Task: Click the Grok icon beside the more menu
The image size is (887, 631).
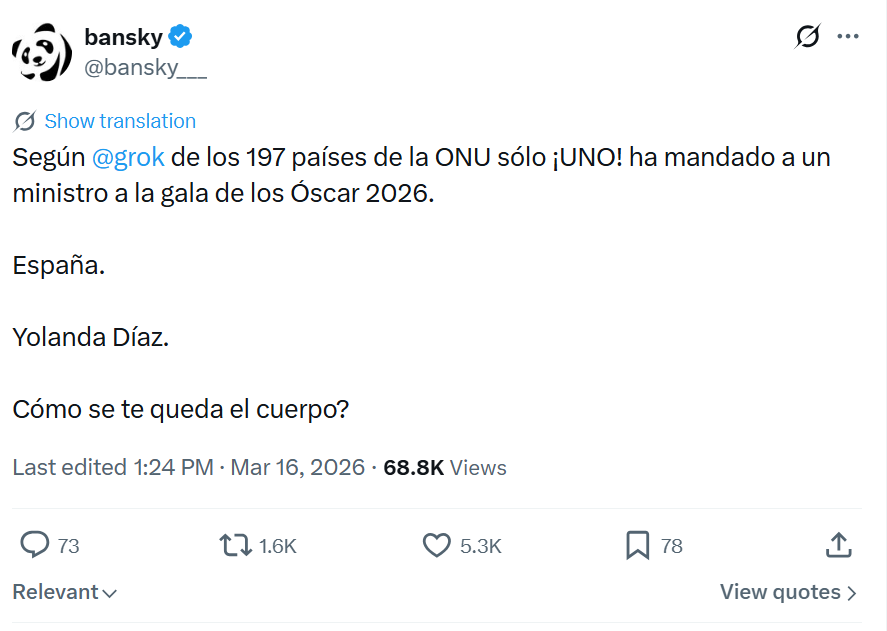Action: pyautogui.click(x=807, y=37)
